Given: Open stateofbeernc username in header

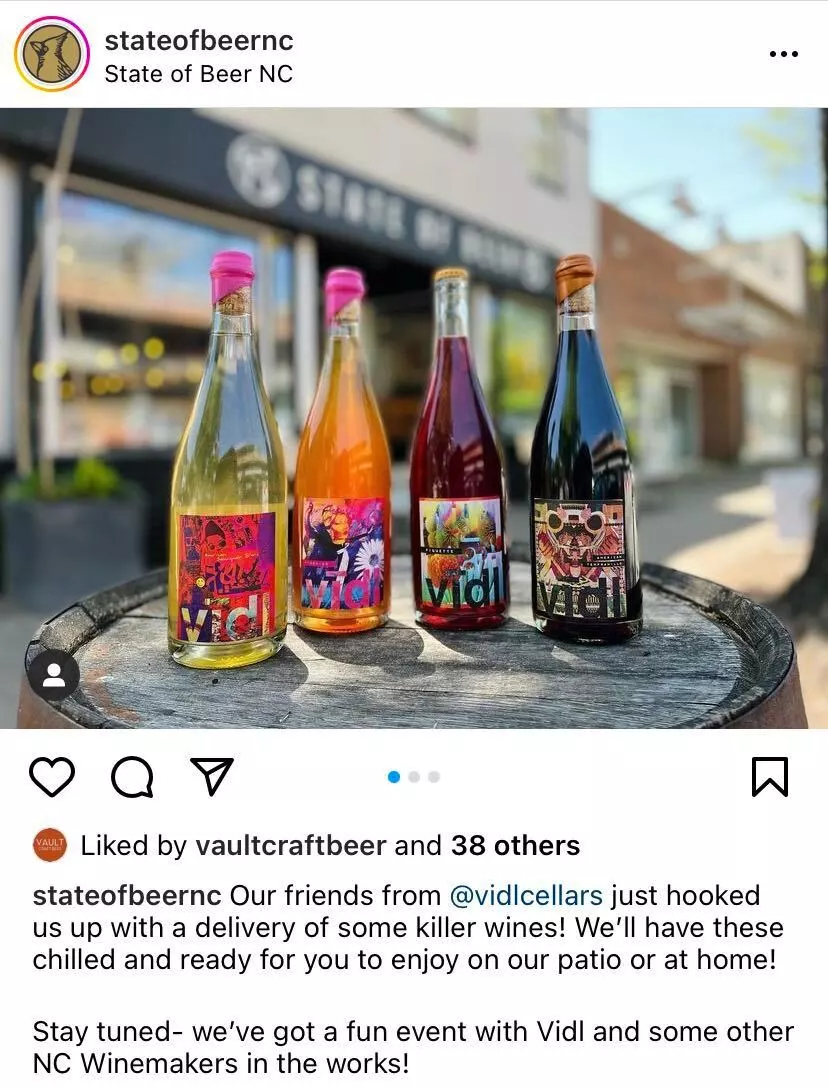Looking at the screenshot, I should pyautogui.click(x=199, y=40).
